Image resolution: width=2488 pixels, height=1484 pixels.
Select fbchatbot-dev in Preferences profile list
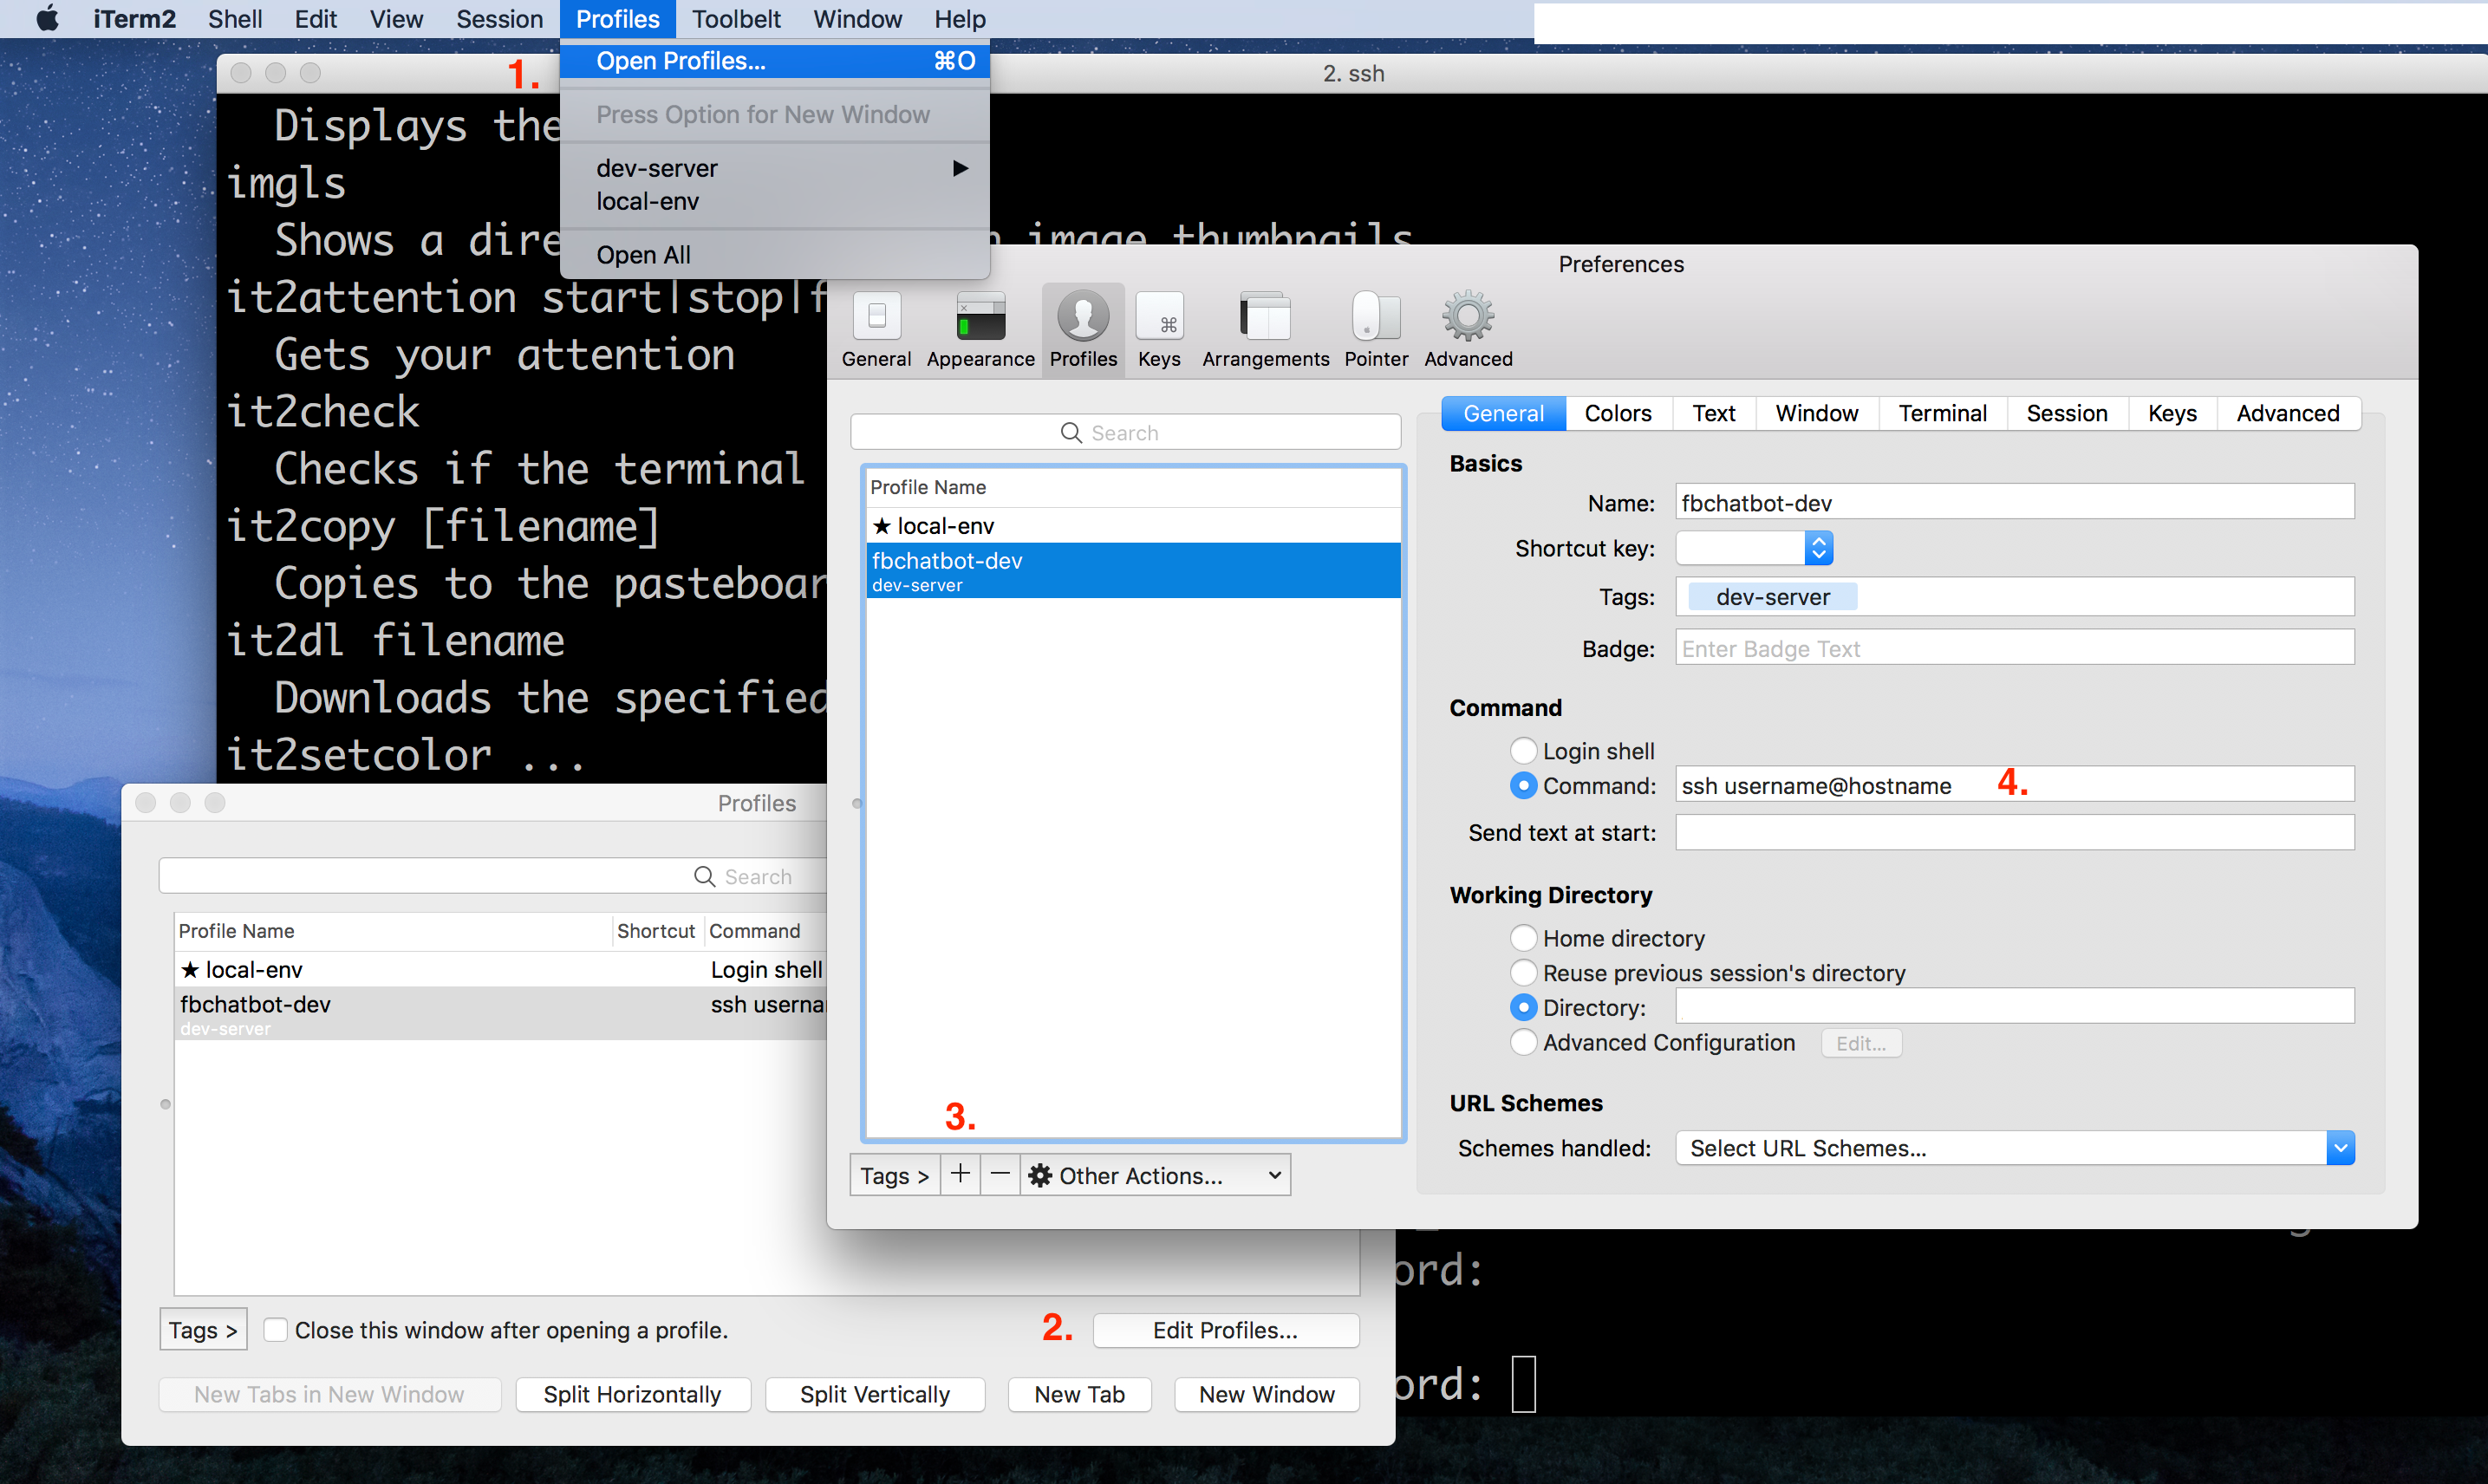(1133, 570)
